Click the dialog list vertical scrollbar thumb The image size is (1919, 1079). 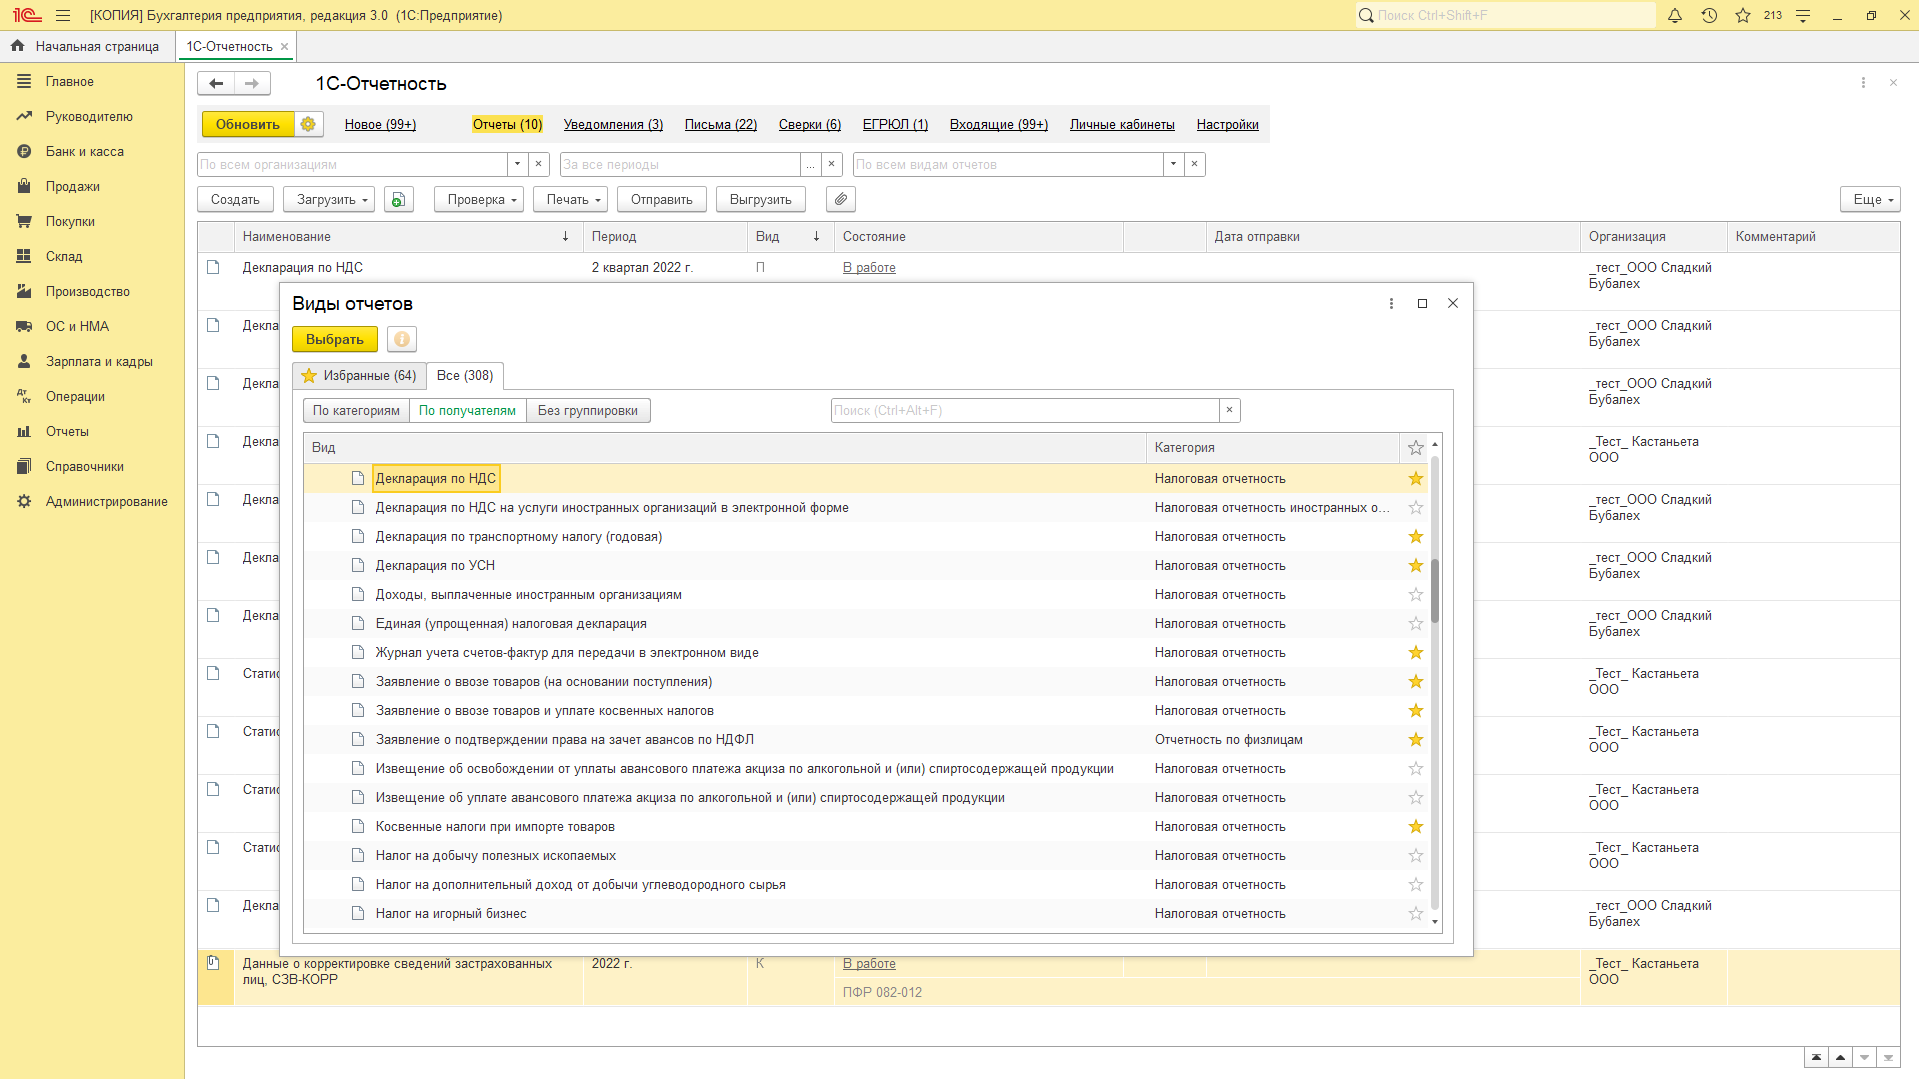click(1435, 590)
